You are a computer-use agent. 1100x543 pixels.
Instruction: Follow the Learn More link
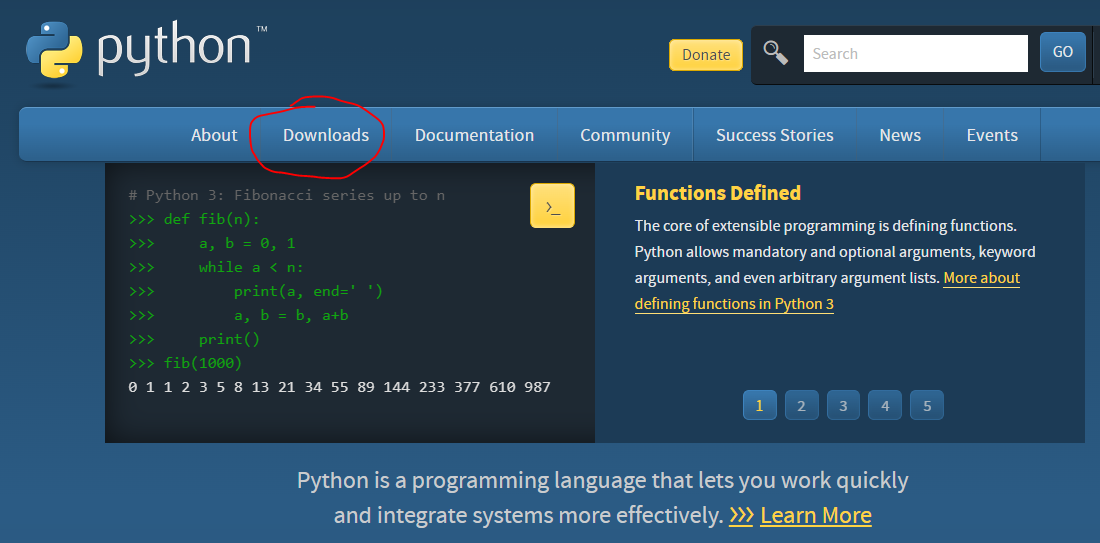816,516
